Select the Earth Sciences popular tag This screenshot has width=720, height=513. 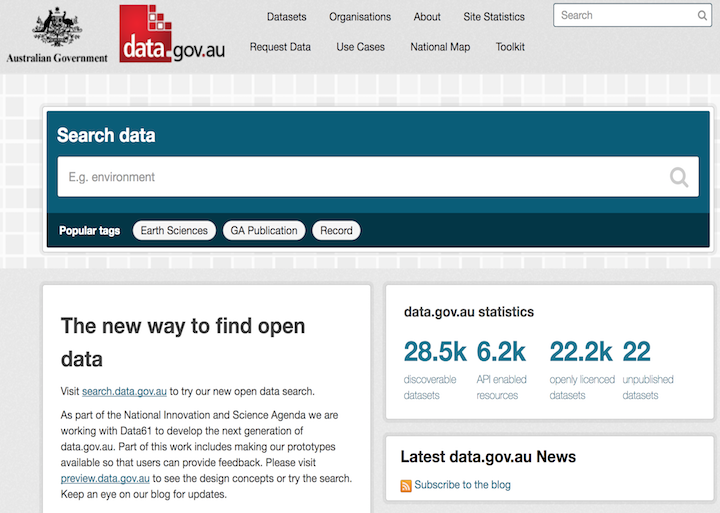tap(174, 230)
